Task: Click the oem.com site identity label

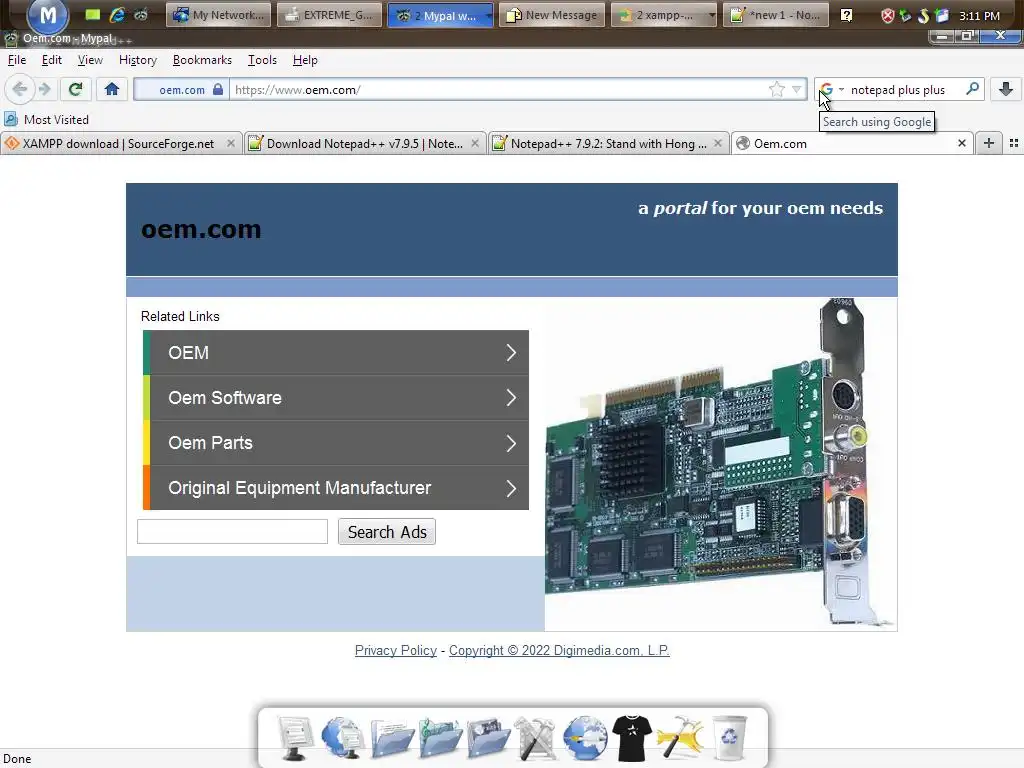Action: coord(182,89)
